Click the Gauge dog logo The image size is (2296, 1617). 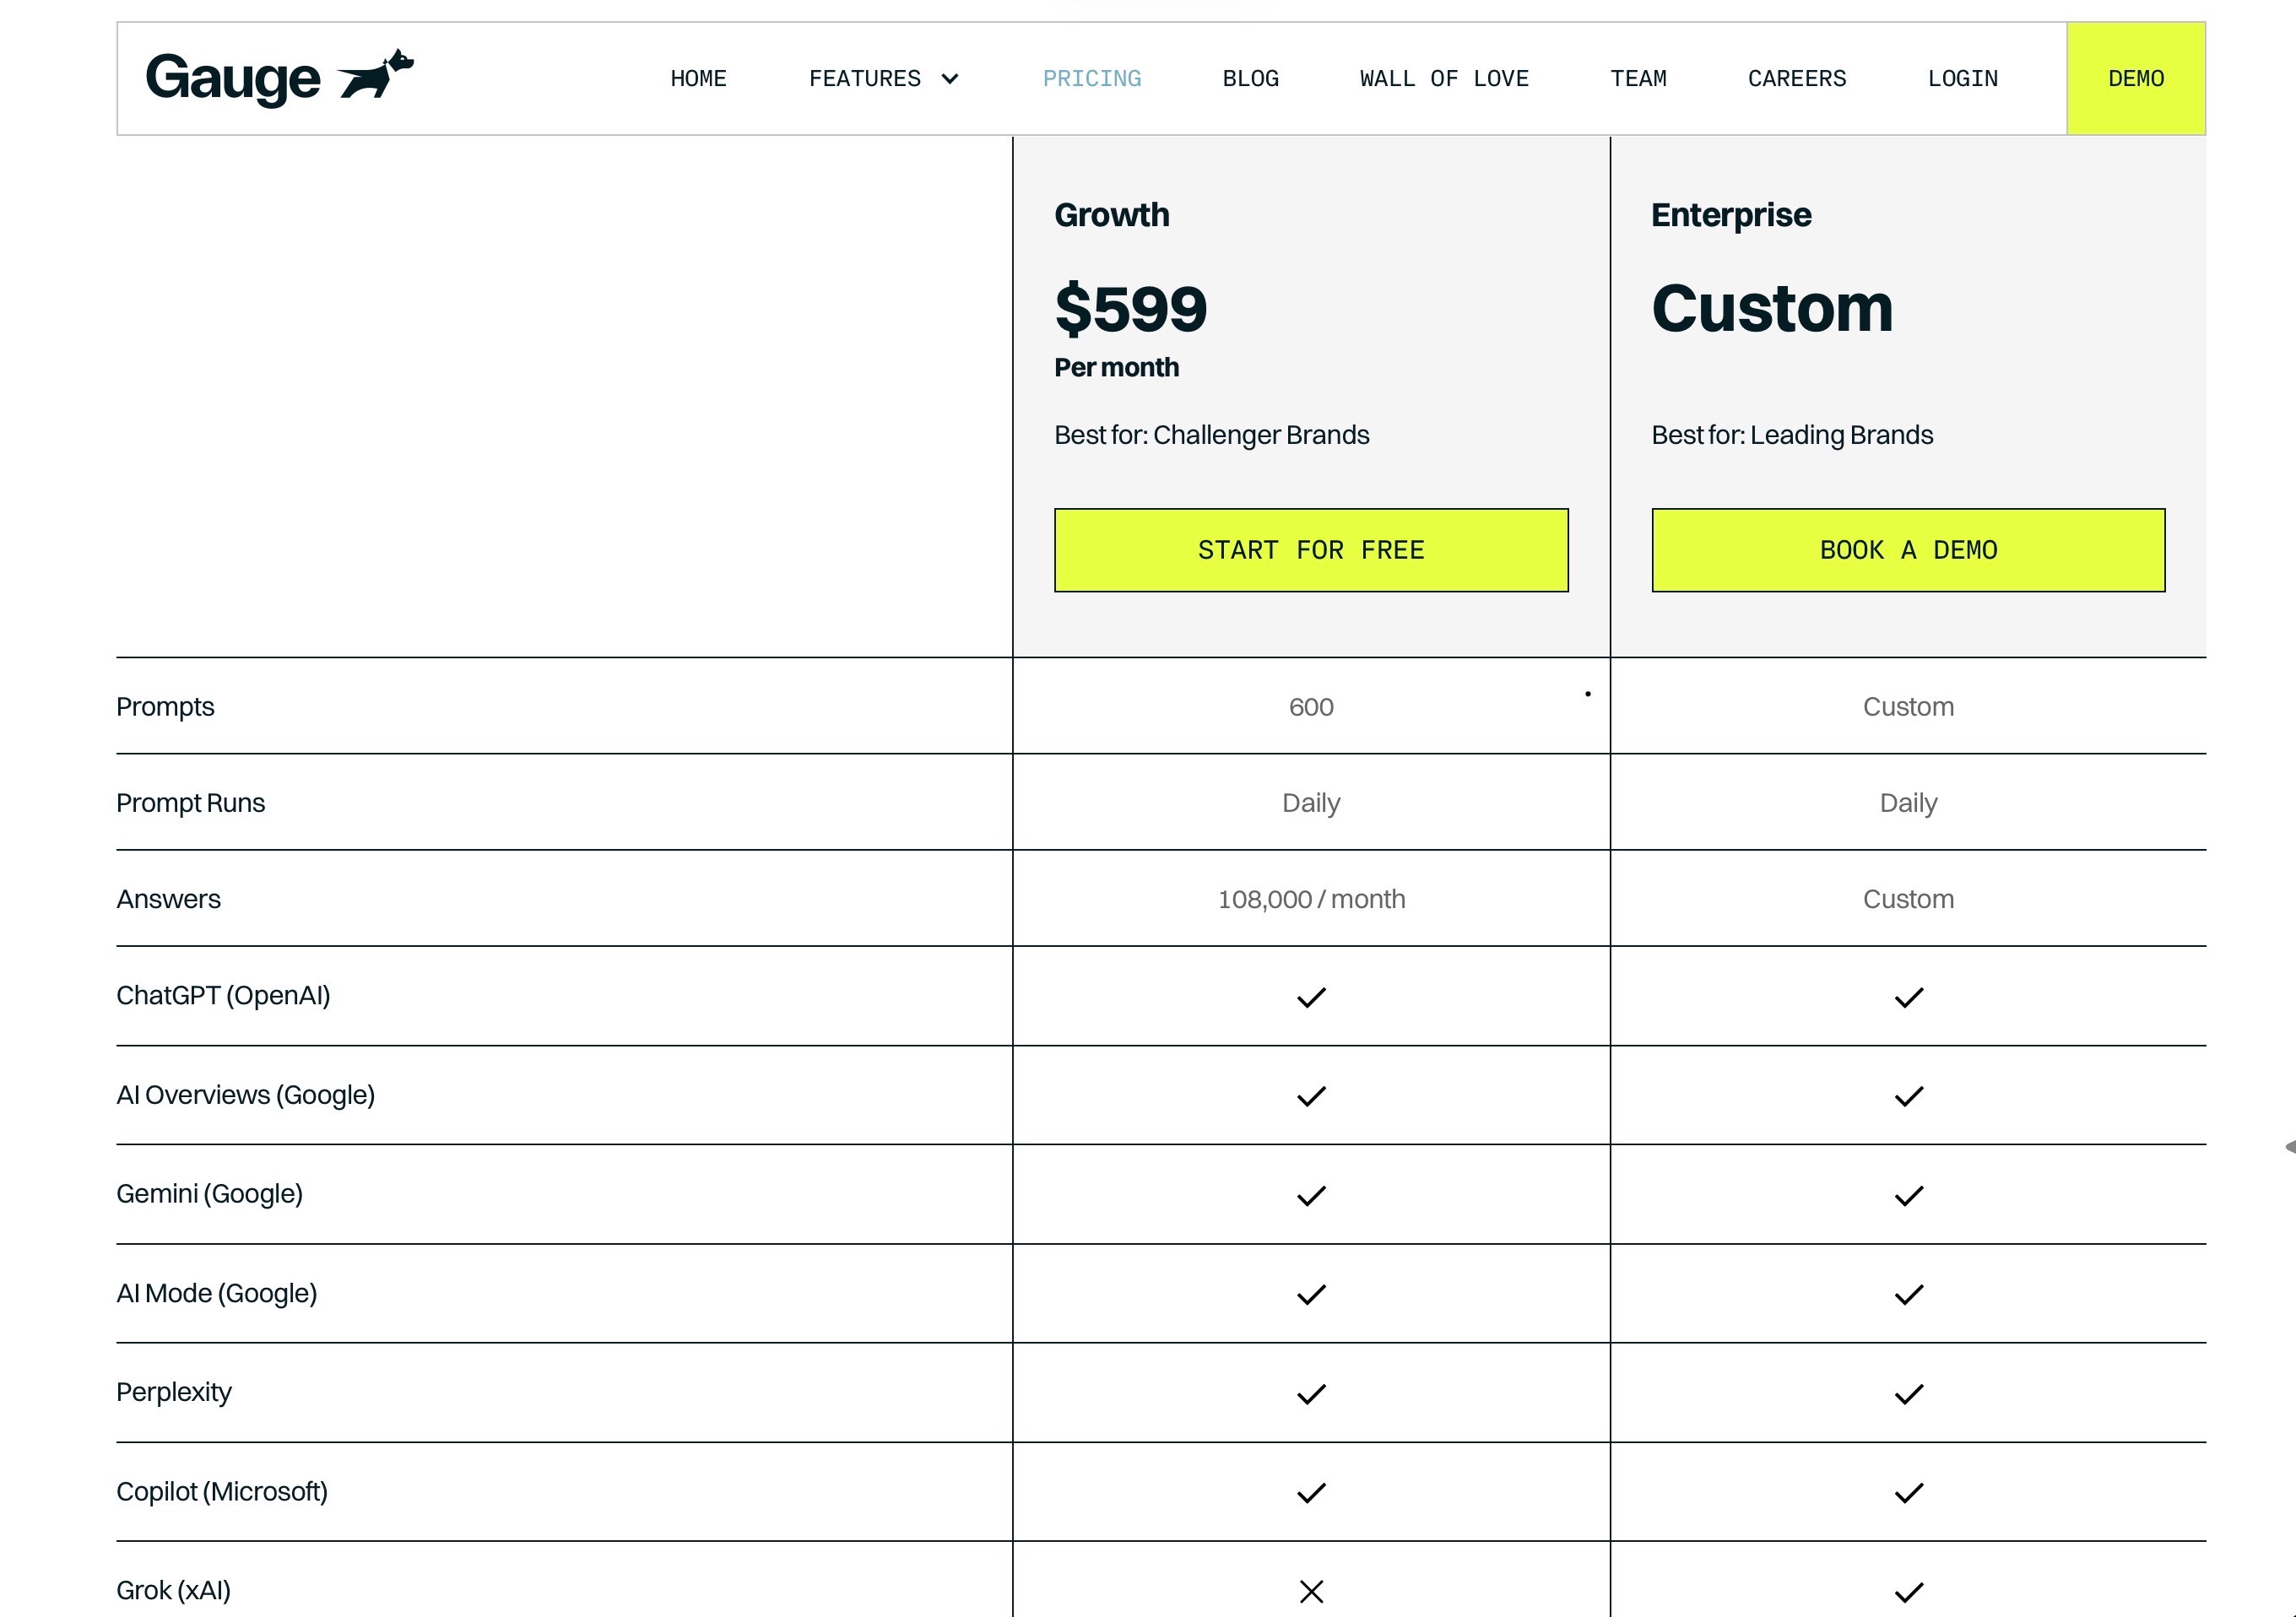pyautogui.click(x=279, y=77)
